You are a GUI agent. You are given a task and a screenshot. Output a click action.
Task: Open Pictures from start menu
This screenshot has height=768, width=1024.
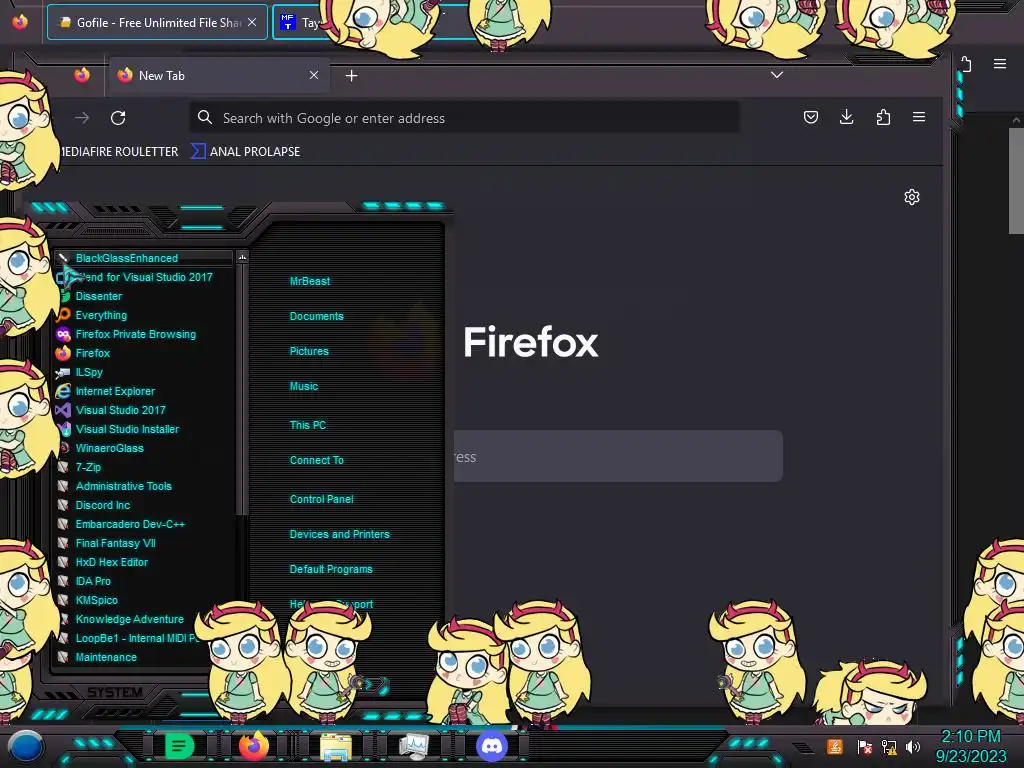point(309,351)
